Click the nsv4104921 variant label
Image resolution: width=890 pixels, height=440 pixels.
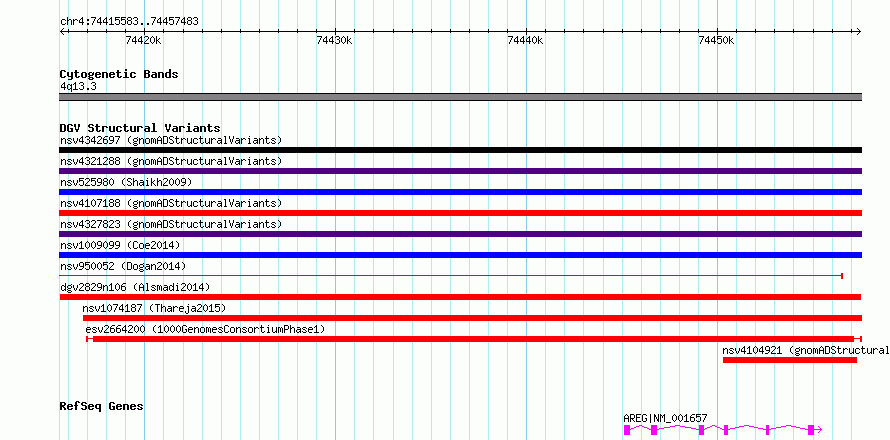(806, 350)
